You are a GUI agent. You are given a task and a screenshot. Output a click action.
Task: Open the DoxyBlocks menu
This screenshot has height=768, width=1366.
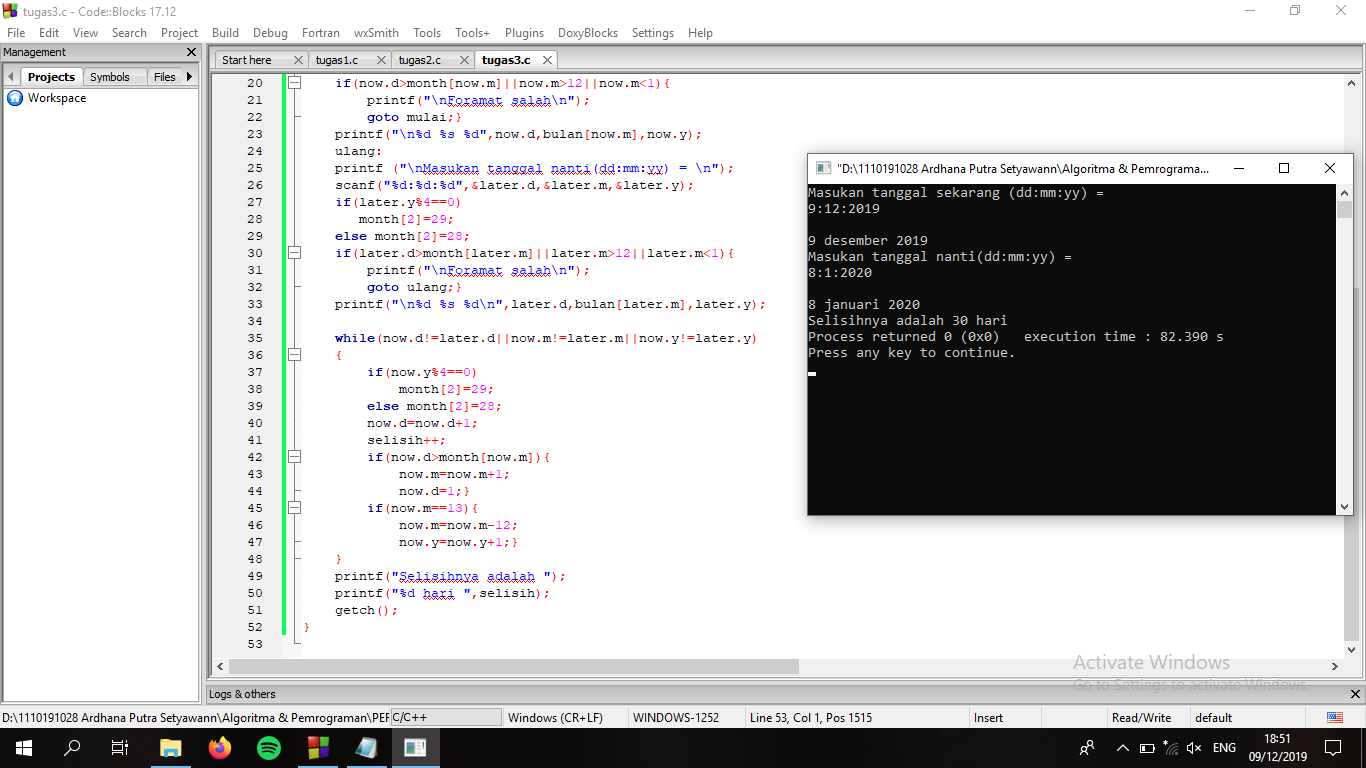[588, 33]
